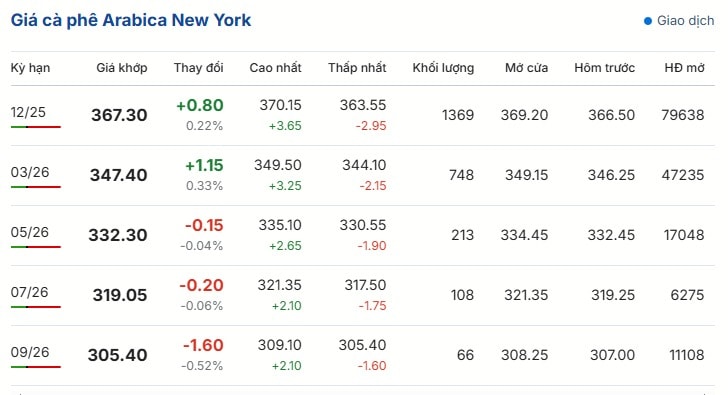Click the range bar under 03/26
Viewport: 728px width, 395px height.
tap(36, 187)
